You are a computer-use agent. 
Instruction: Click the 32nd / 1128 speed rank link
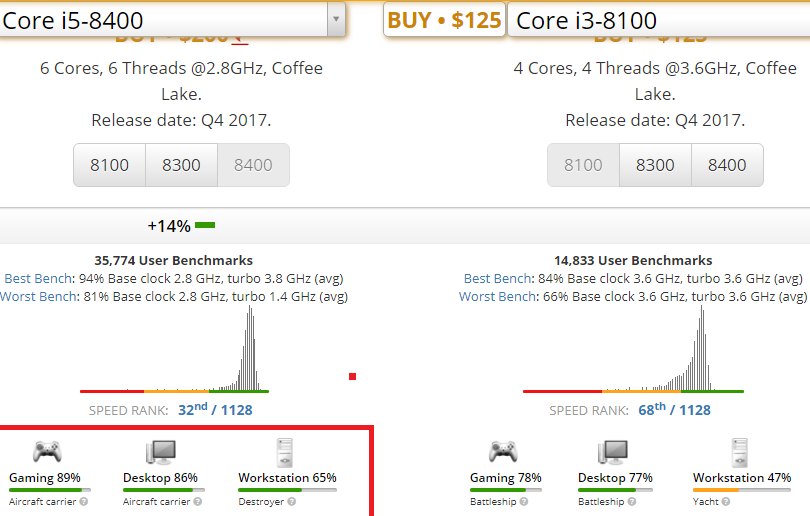(x=215, y=410)
